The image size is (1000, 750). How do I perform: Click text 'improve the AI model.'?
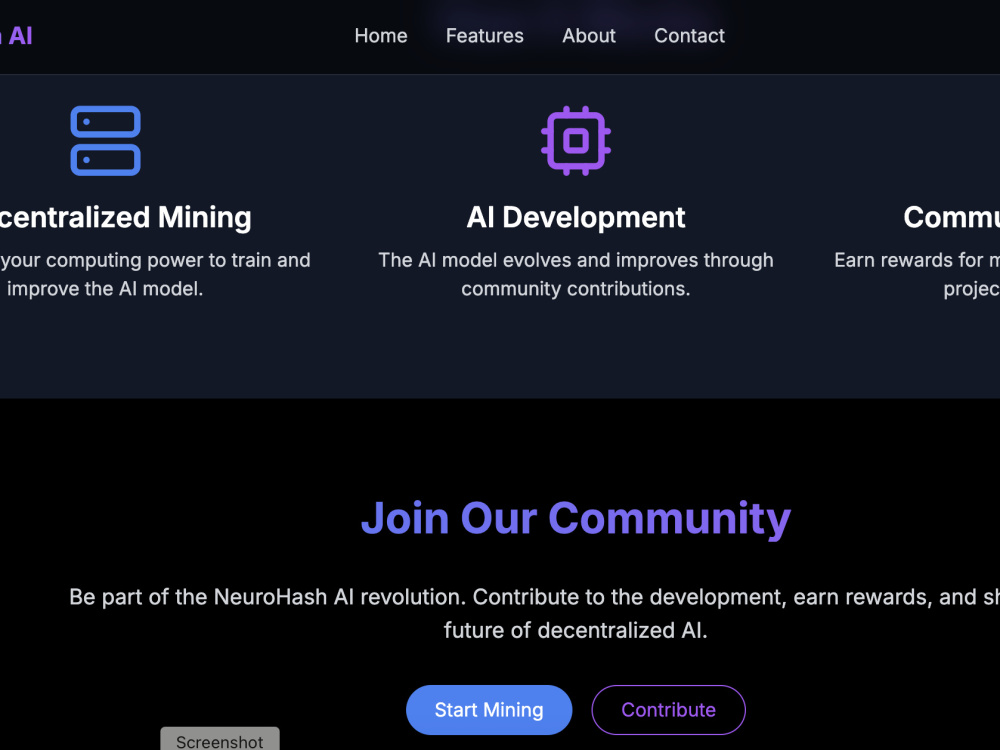point(105,289)
